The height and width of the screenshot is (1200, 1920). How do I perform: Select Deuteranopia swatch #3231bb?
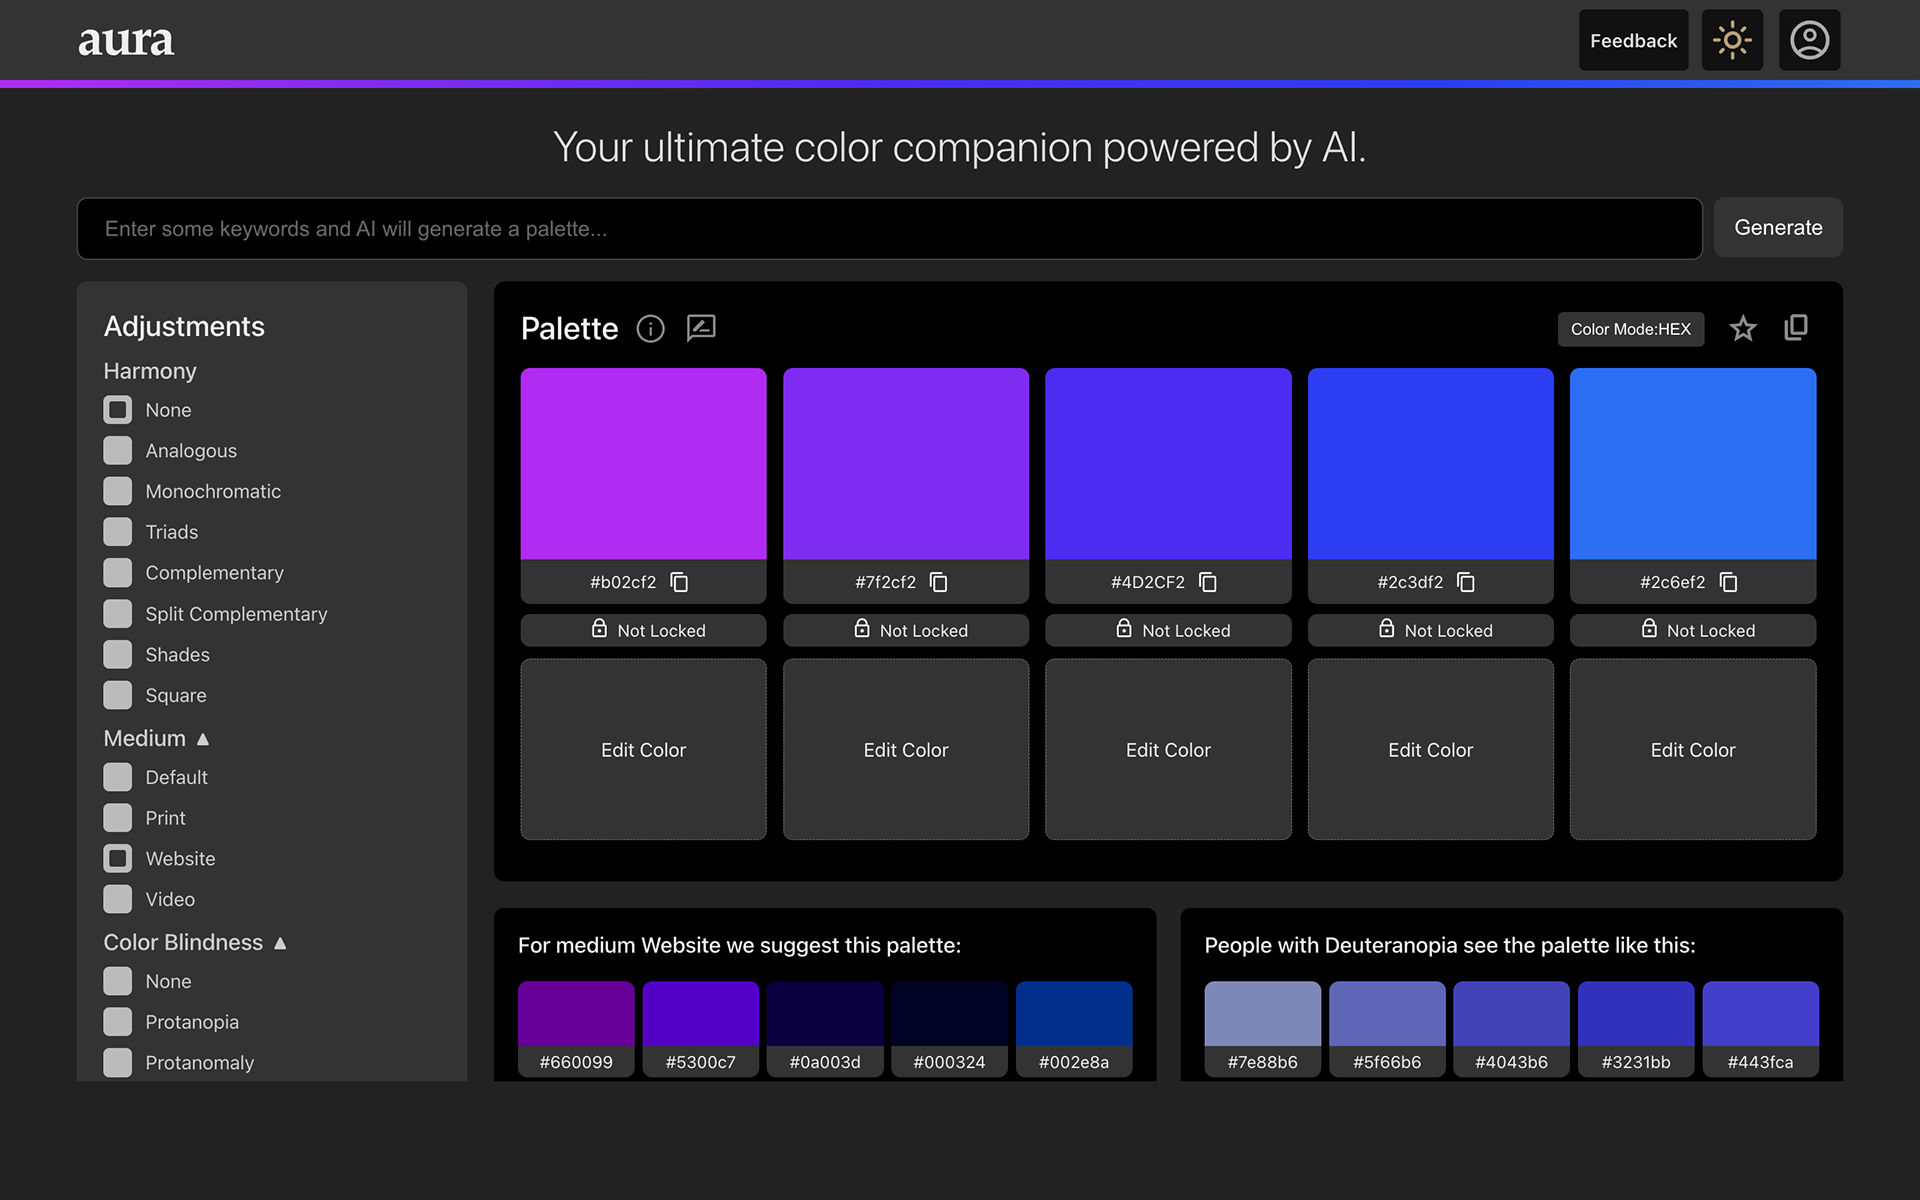pyautogui.click(x=1636, y=1014)
